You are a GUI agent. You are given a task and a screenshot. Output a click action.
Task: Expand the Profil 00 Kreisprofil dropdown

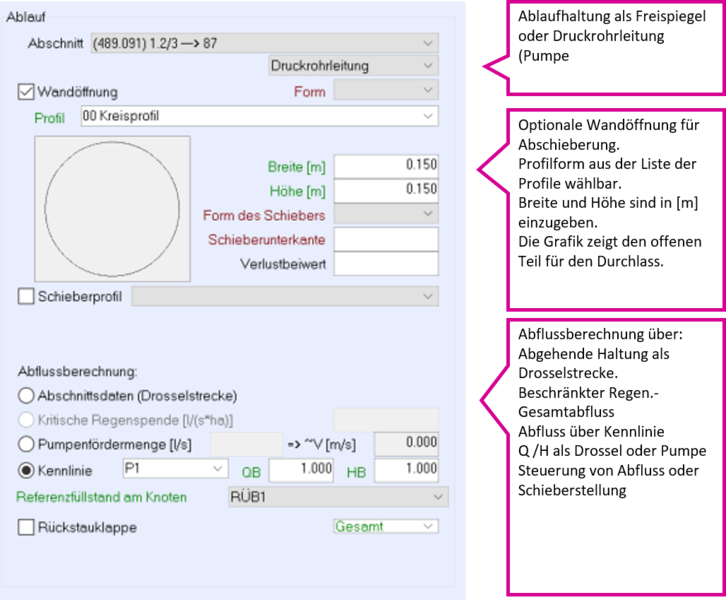[x=428, y=116]
